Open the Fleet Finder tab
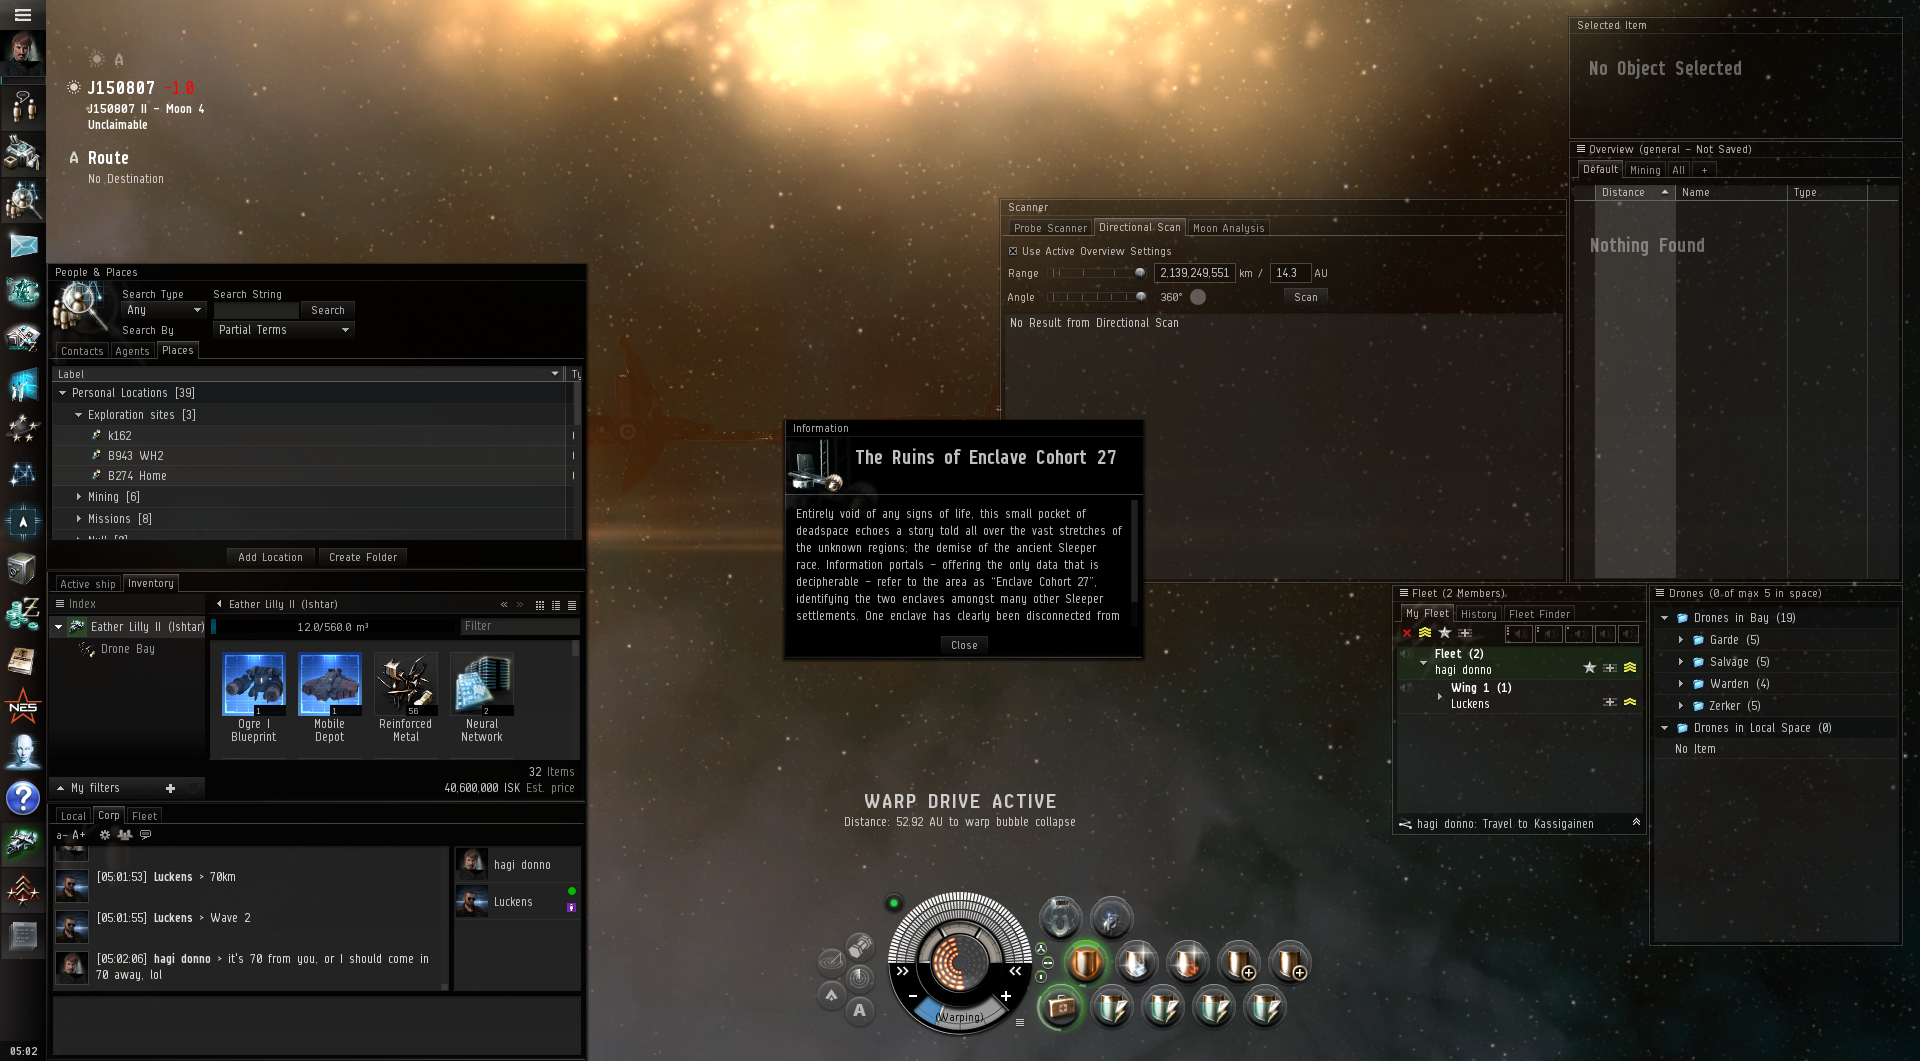1920x1061 pixels. [1539, 614]
